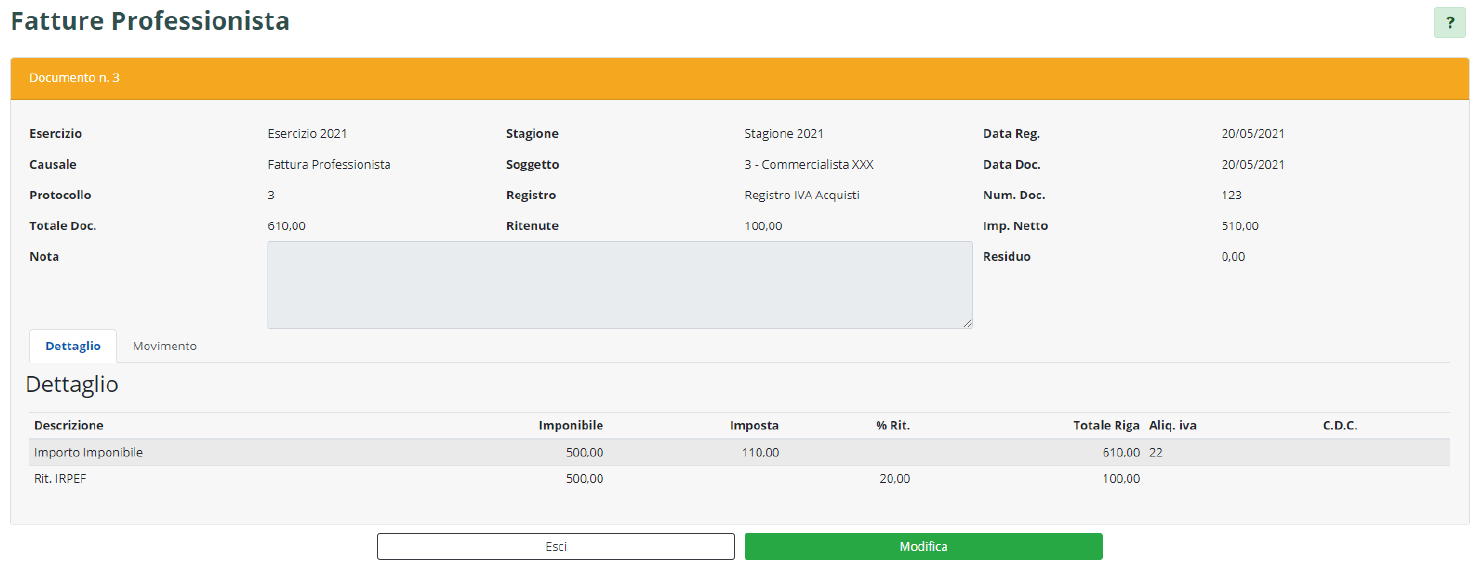Open help via the question mark icon
The width and height of the screenshot is (1478, 571).
click(1449, 23)
